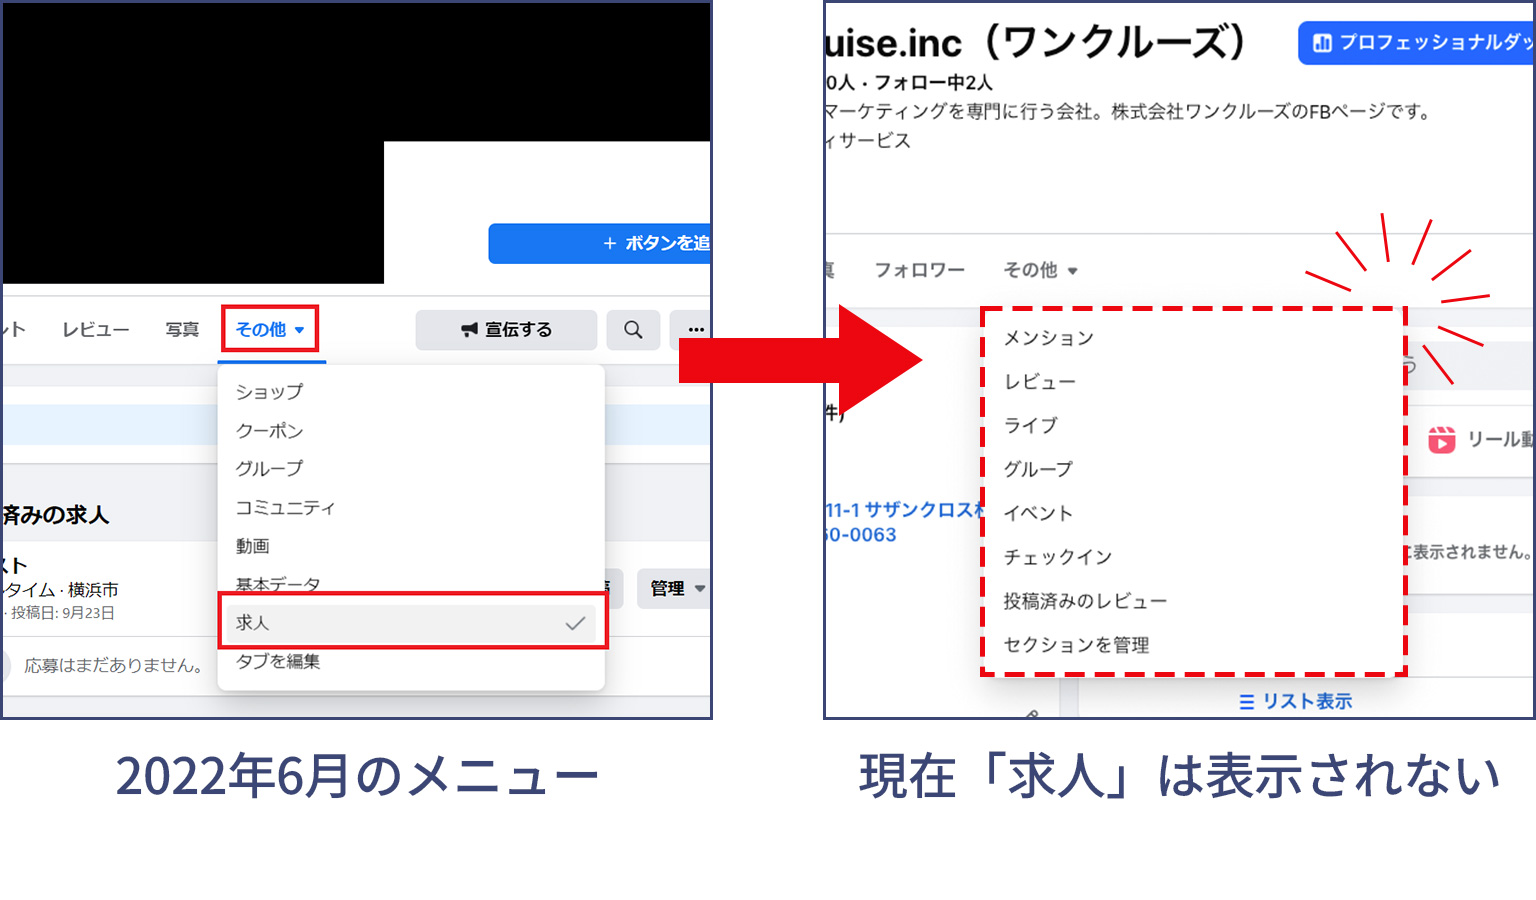Screen dimensions: 1536x900
Task: Open the three-dots more options button
Action: click(x=692, y=330)
